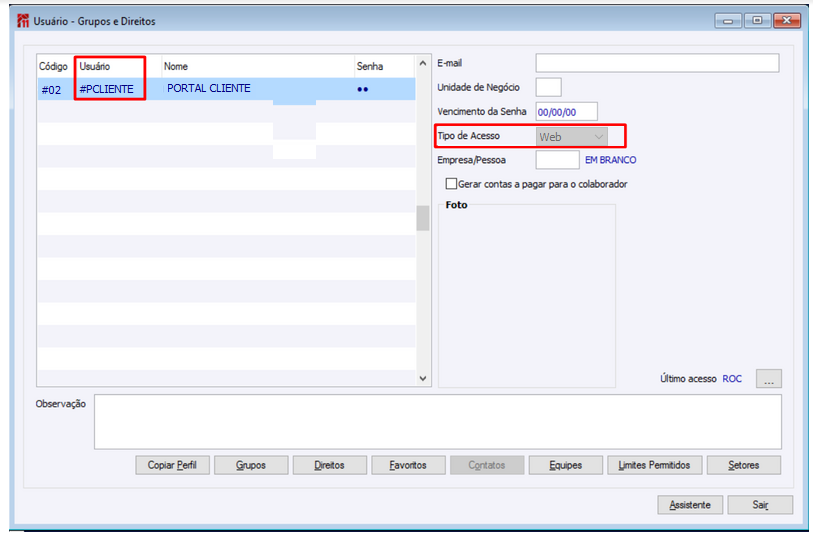
Task: Click the Contatos button
Action: 487,465
